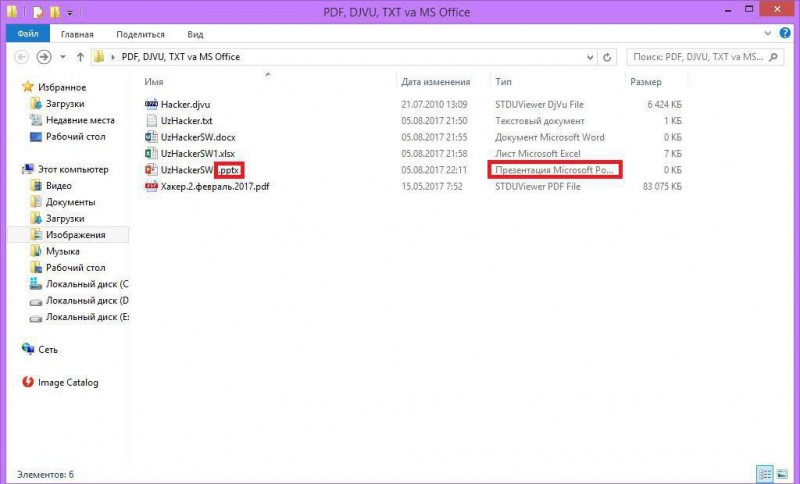The height and width of the screenshot is (484, 800).
Task: Click the 83 075 КБ size cell
Action: (662, 187)
